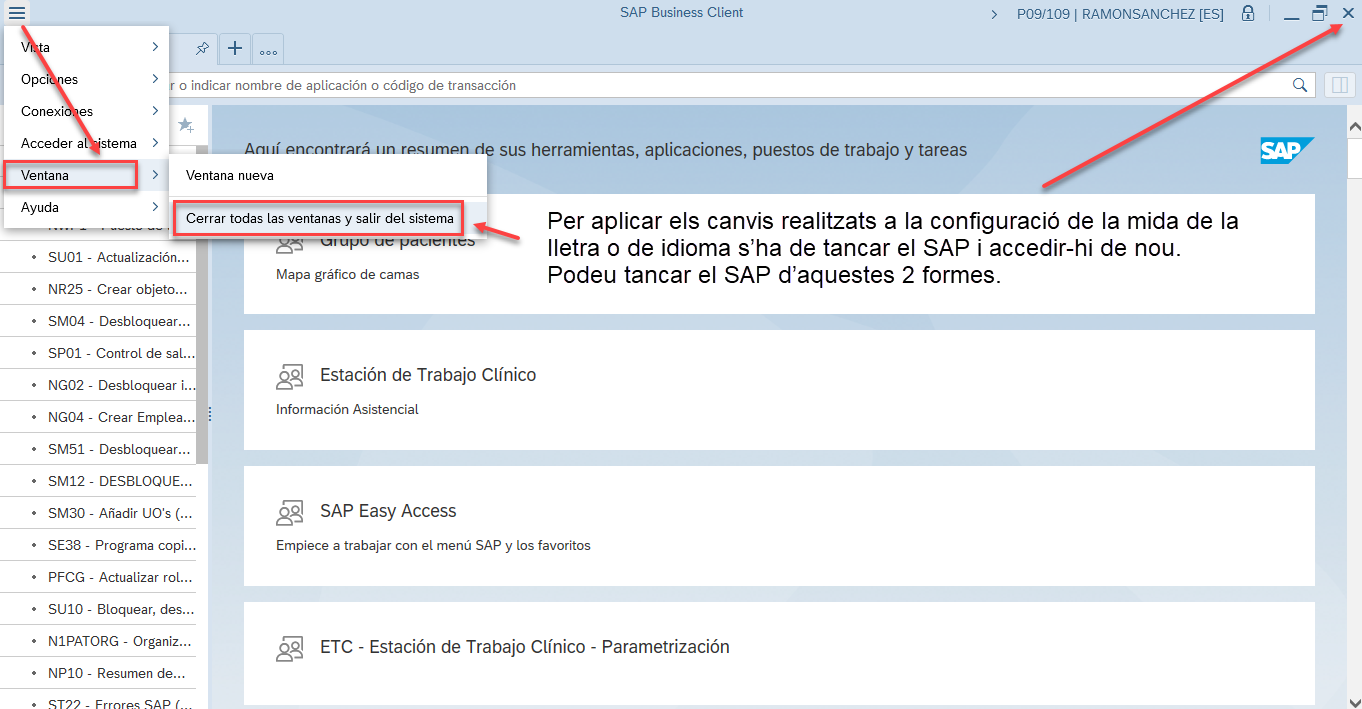Add a new tab with plus button

coord(235,48)
